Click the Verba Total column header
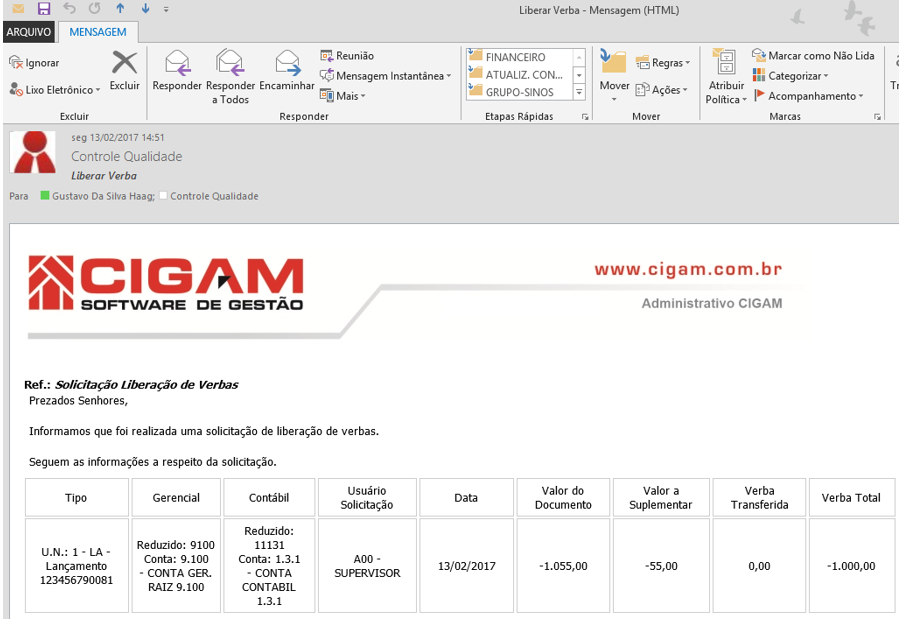910x620 pixels. pyautogui.click(x=851, y=498)
